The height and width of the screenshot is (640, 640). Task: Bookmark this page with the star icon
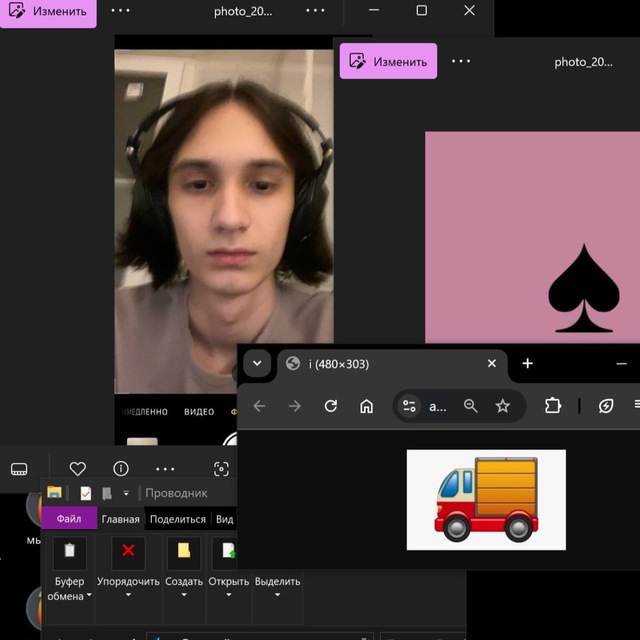(502, 406)
